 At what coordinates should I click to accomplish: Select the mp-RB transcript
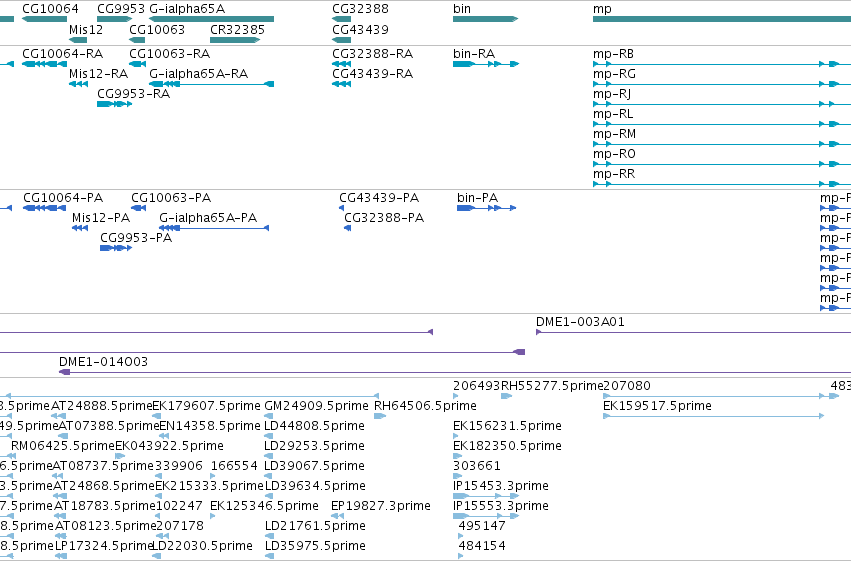(x=613, y=54)
